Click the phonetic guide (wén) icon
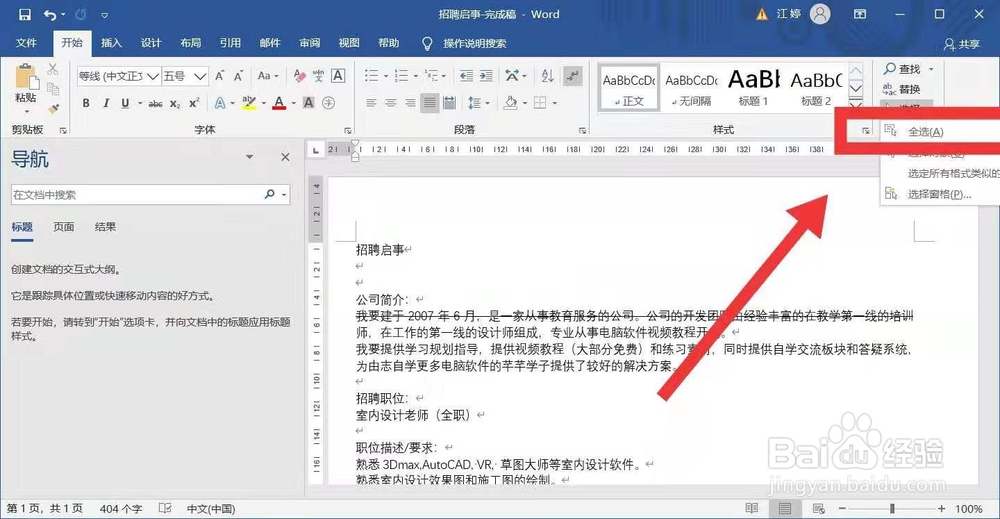1000x519 pixels. click(x=318, y=76)
